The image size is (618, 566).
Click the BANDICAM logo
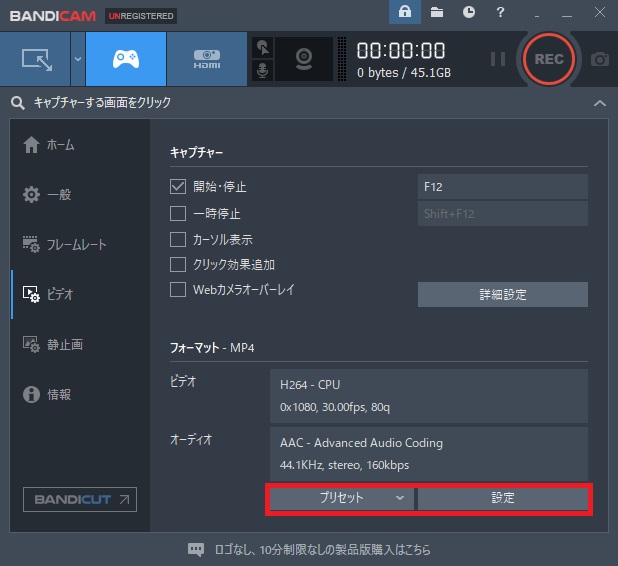click(53, 16)
